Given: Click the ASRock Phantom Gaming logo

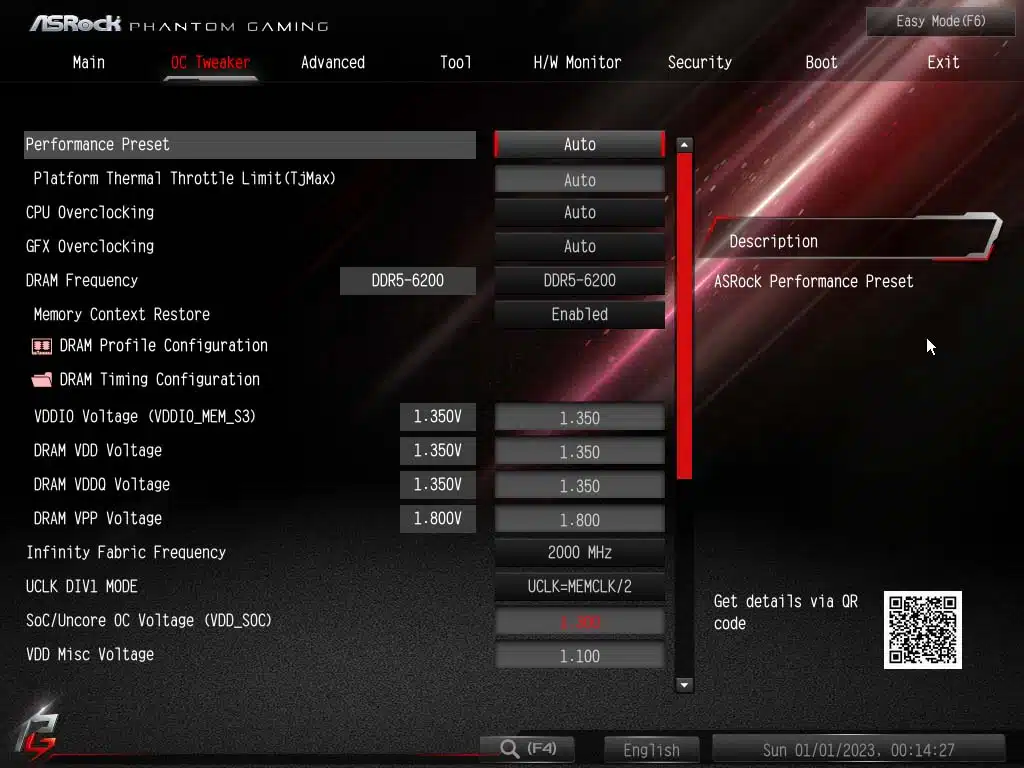Looking at the screenshot, I should [x=179, y=23].
